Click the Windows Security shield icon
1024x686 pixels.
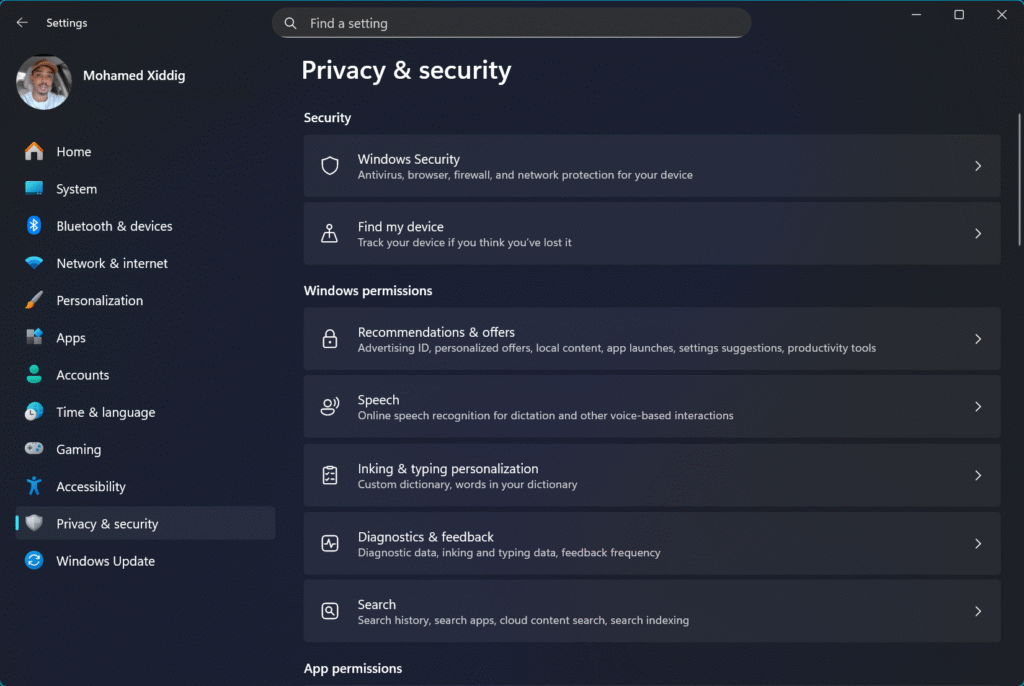tap(330, 166)
